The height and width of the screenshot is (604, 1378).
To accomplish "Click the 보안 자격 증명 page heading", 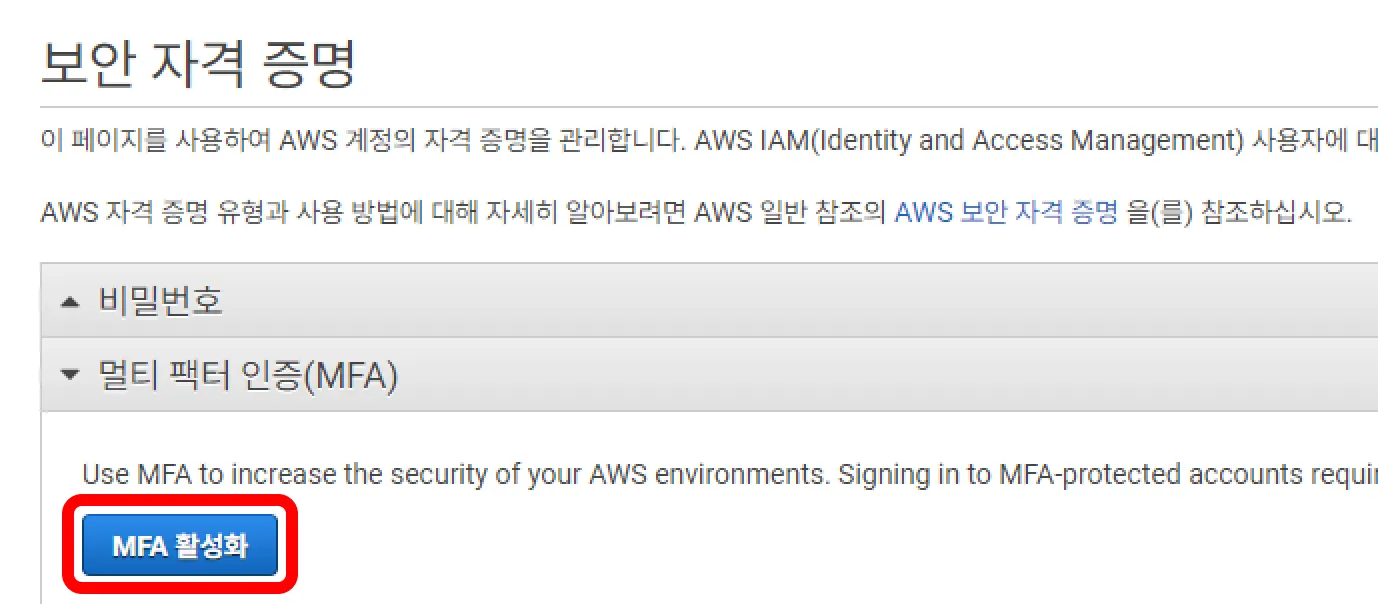I will [198, 65].
